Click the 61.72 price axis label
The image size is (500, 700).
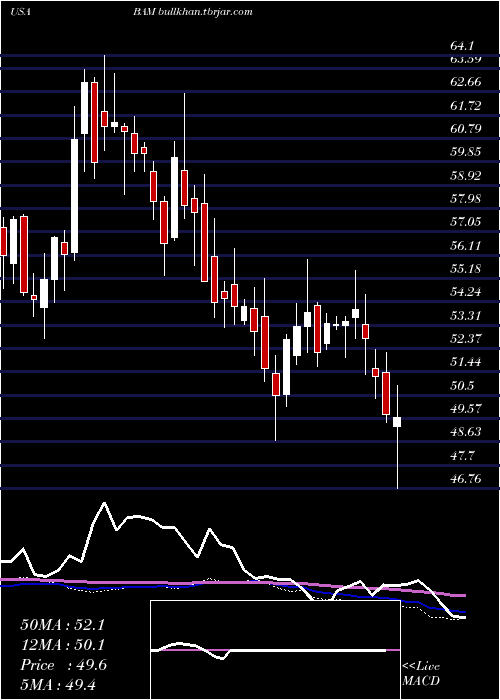click(x=466, y=105)
